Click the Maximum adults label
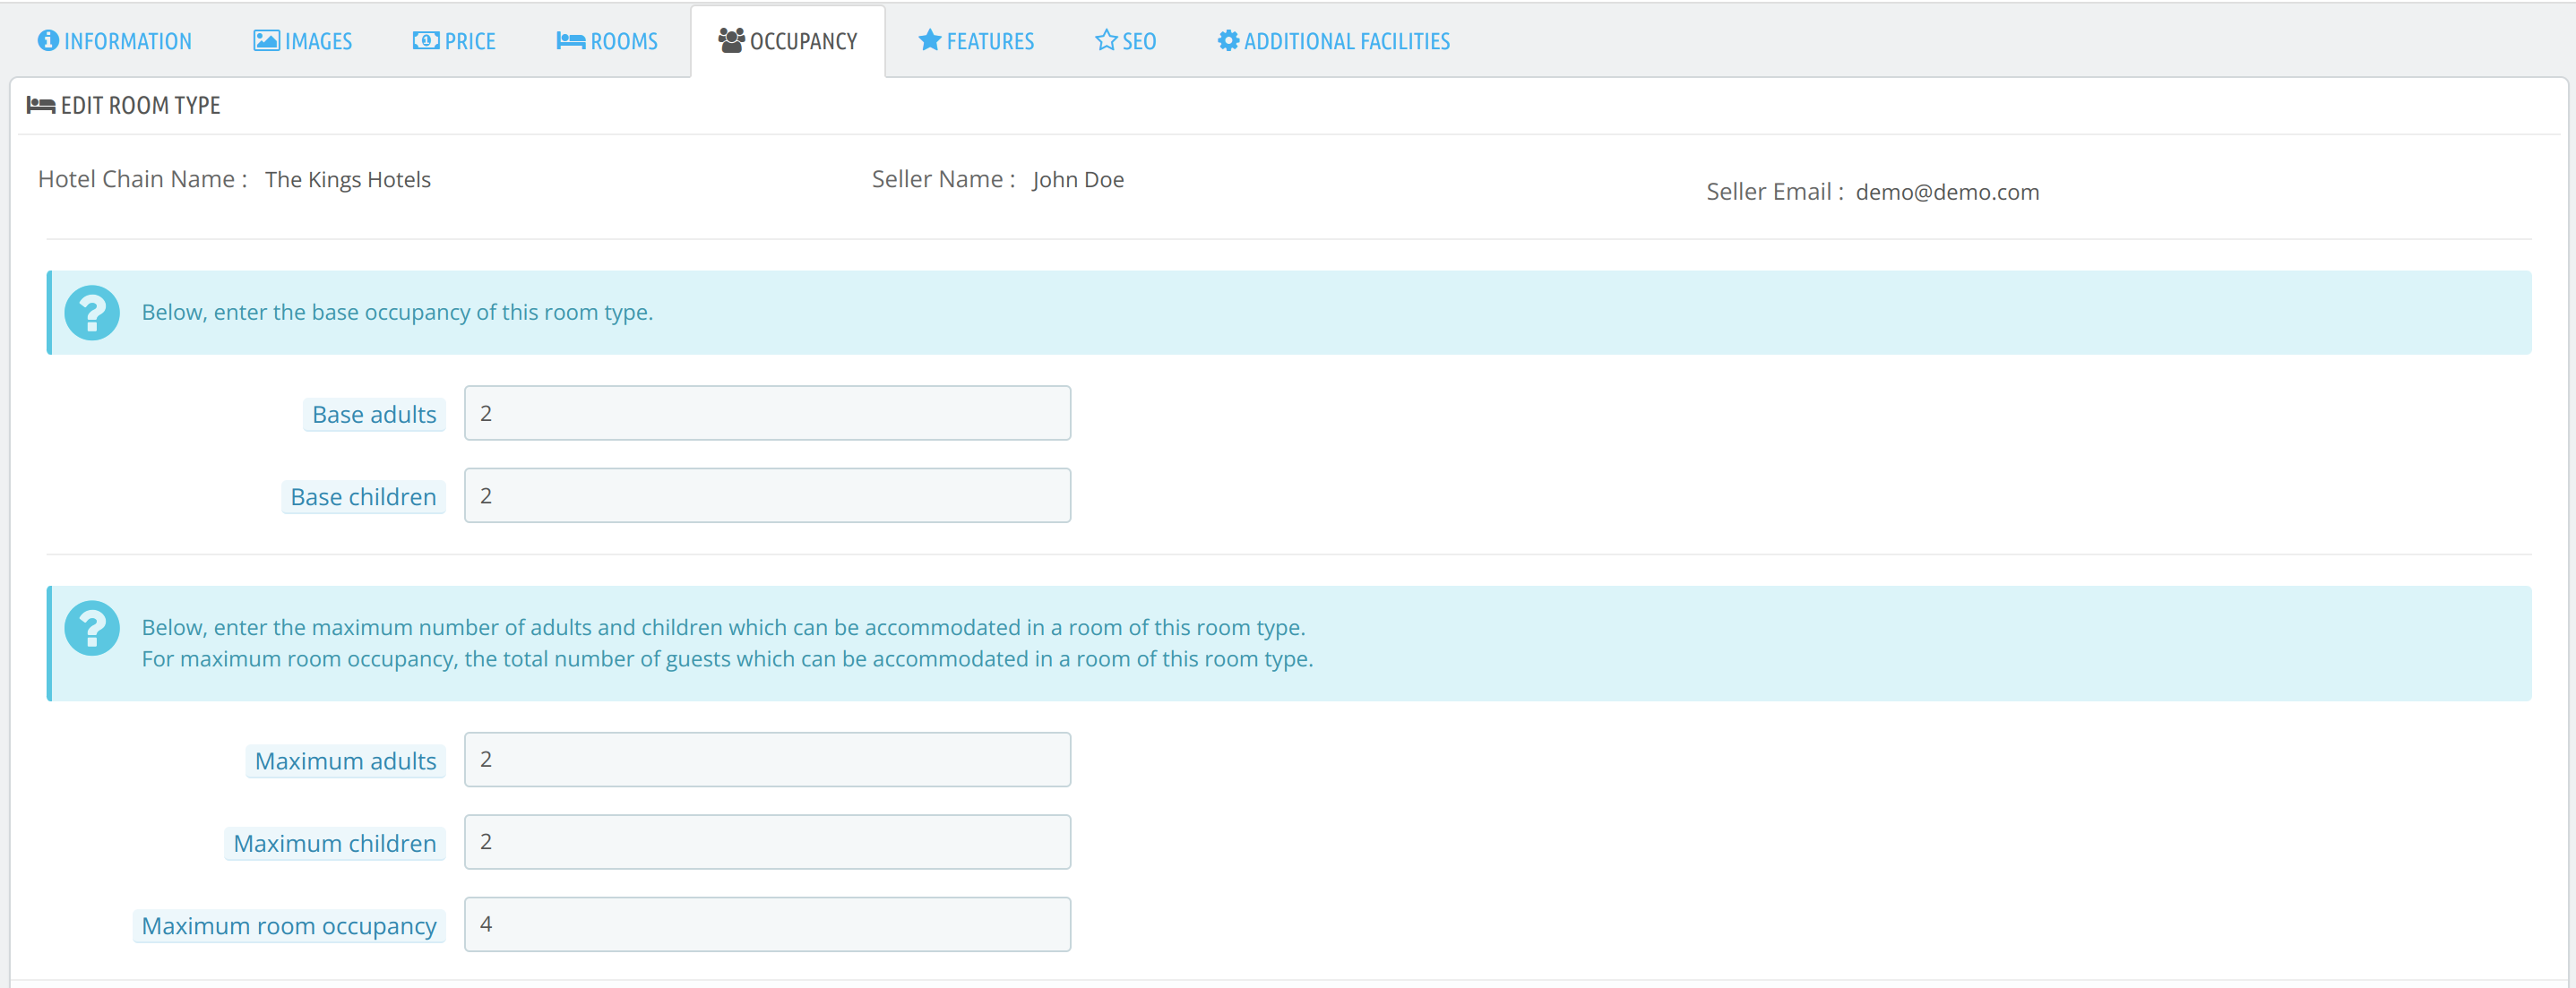Viewport: 2576px width, 988px height. point(345,761)
